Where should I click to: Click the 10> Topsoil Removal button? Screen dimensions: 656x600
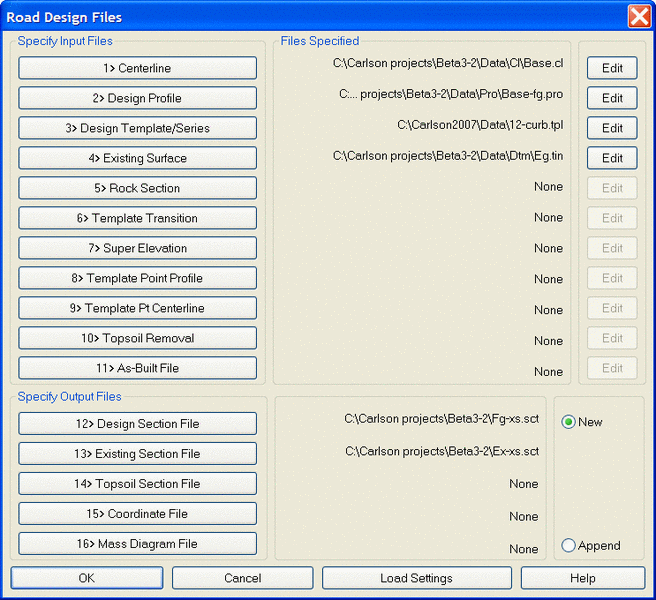coord(137,338)
